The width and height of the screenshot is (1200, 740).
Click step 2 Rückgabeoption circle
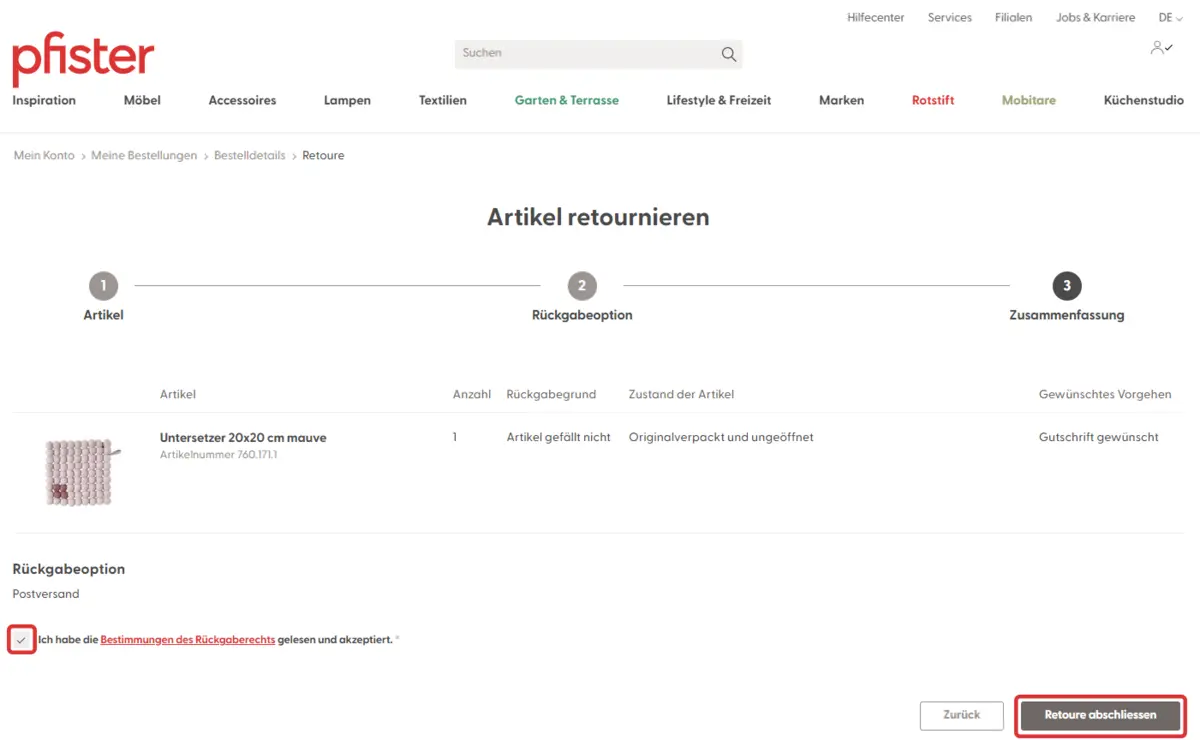tap(582, 286)
